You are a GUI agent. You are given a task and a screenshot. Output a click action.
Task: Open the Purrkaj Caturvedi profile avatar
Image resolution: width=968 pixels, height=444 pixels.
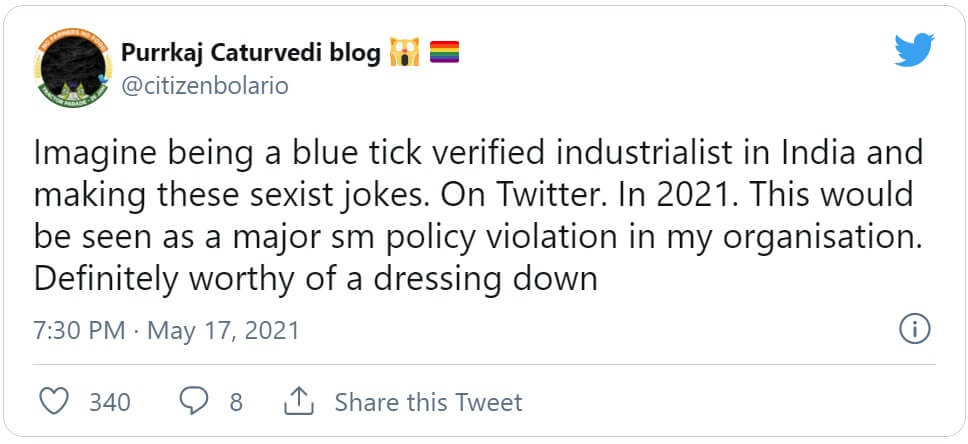[68, 68]
